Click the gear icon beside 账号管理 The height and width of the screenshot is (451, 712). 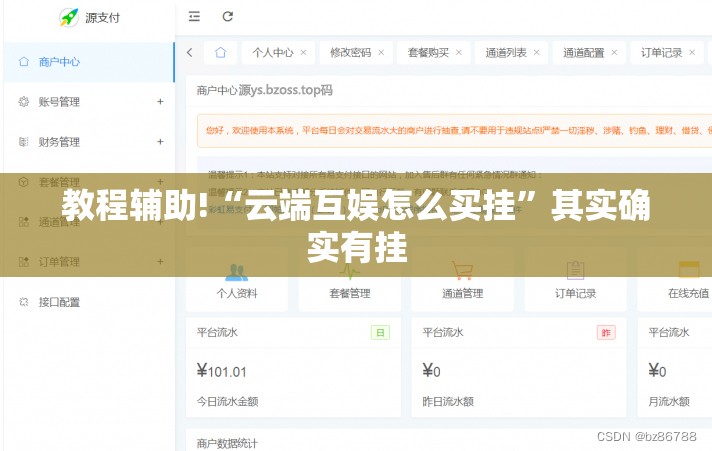(x=24, y=102)
